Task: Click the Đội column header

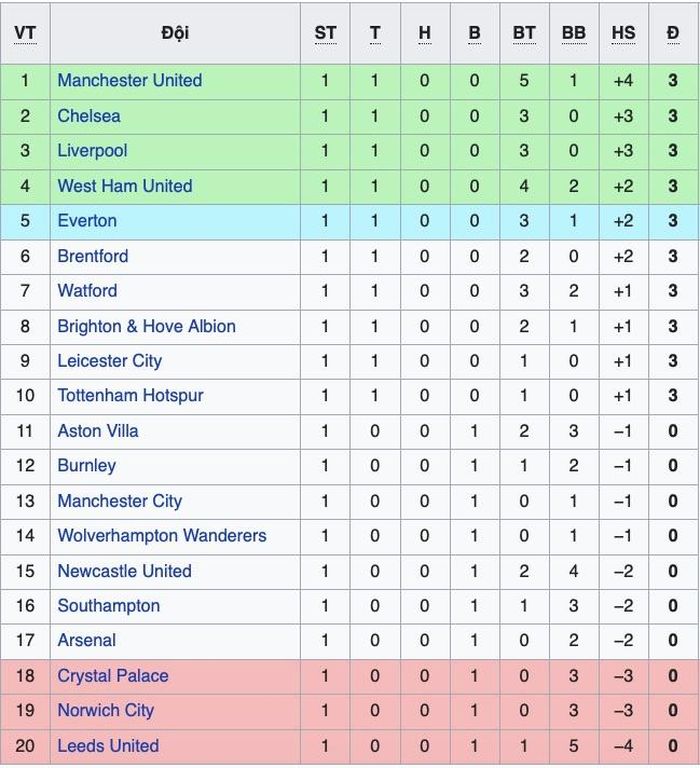Action: click(x=175, y=33)
